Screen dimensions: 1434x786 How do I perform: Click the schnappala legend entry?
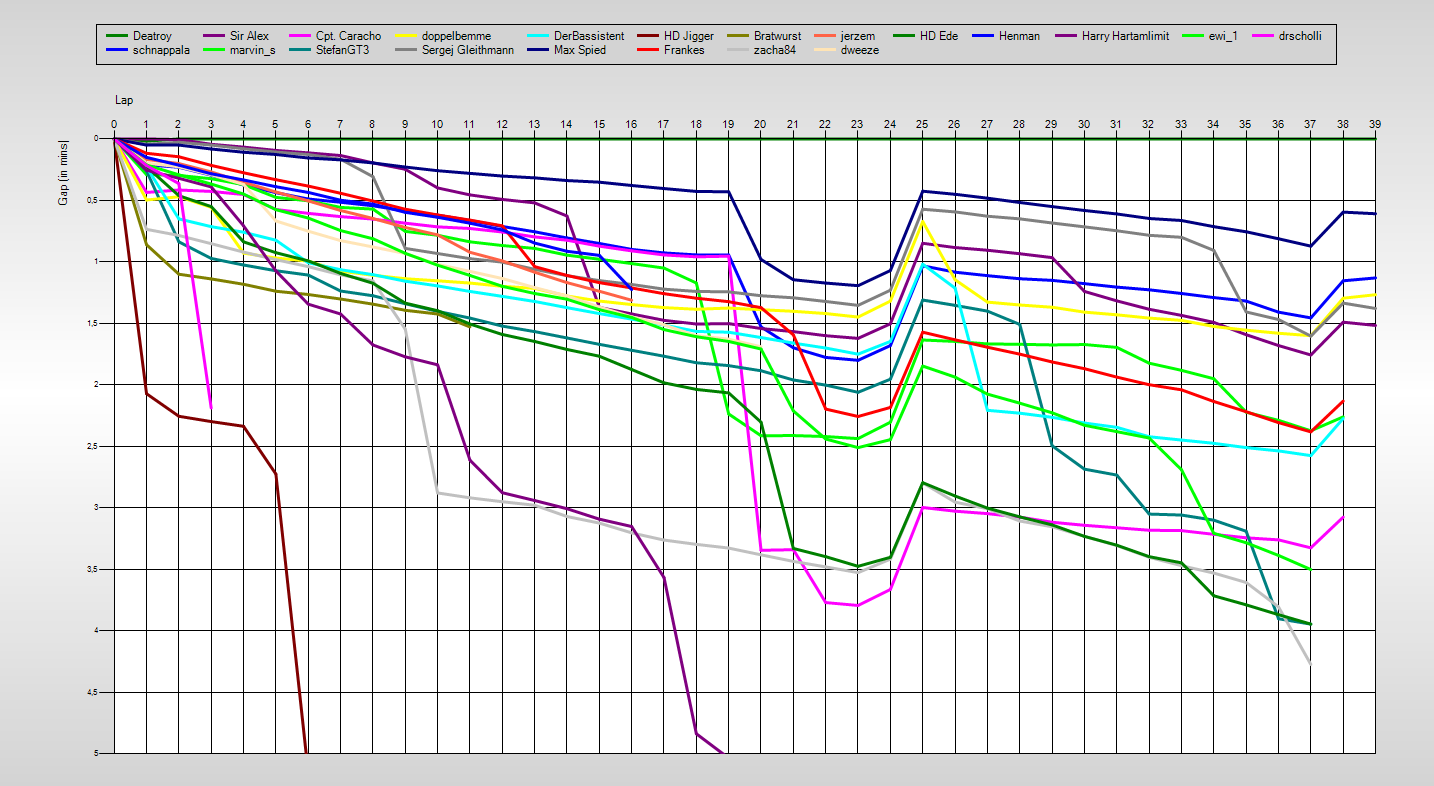(161, 50)
